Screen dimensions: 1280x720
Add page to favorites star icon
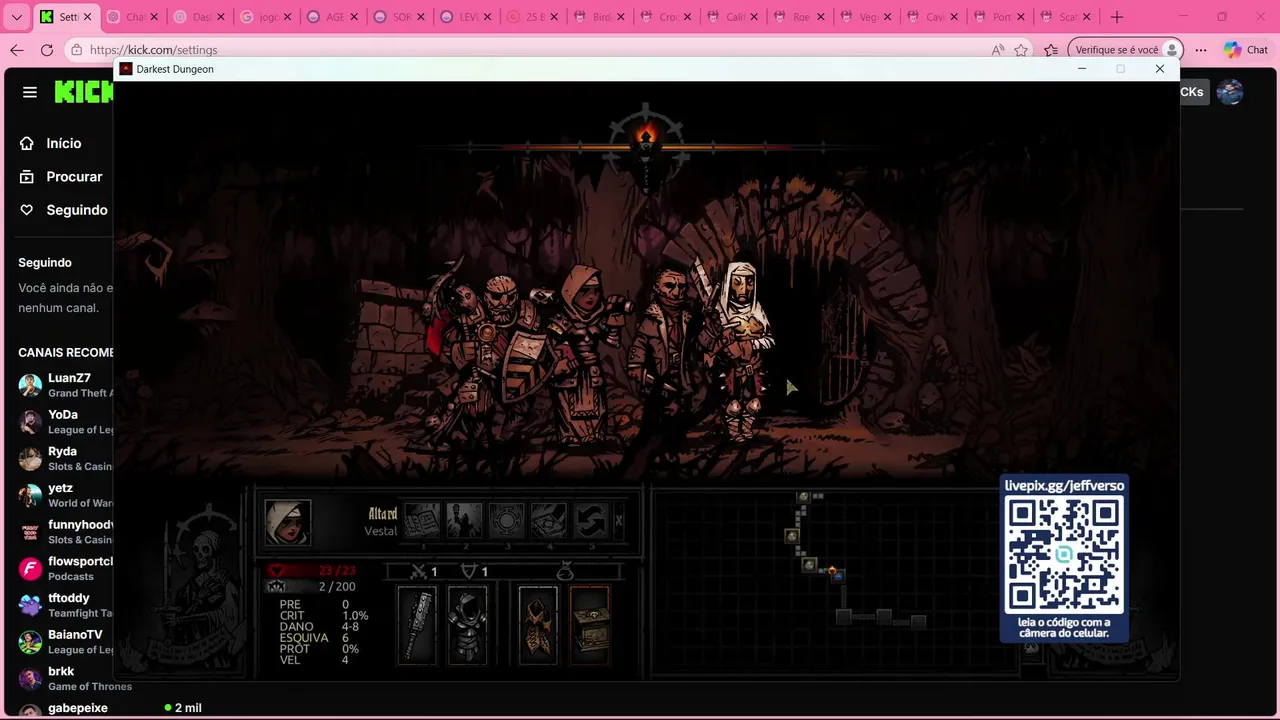pyautogui.click(x=1021, y=50)
